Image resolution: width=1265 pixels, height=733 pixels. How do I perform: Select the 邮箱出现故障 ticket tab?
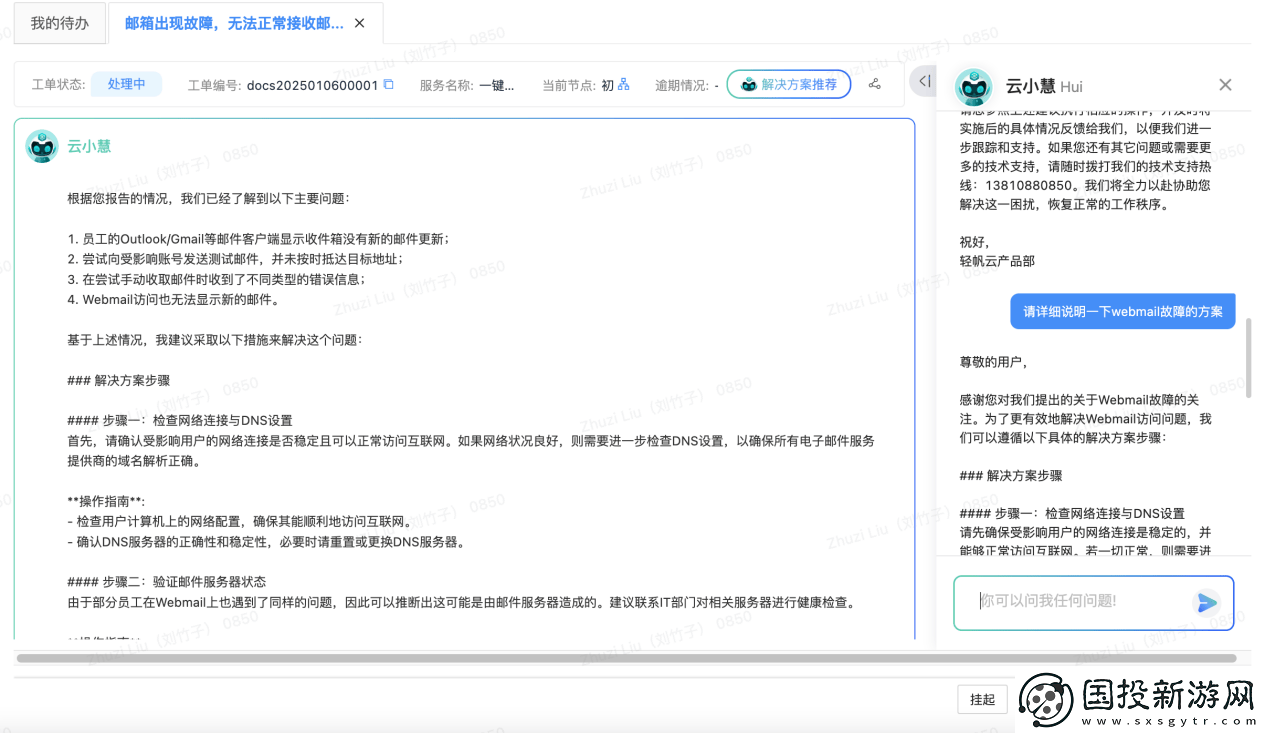[x=234, y=23]
